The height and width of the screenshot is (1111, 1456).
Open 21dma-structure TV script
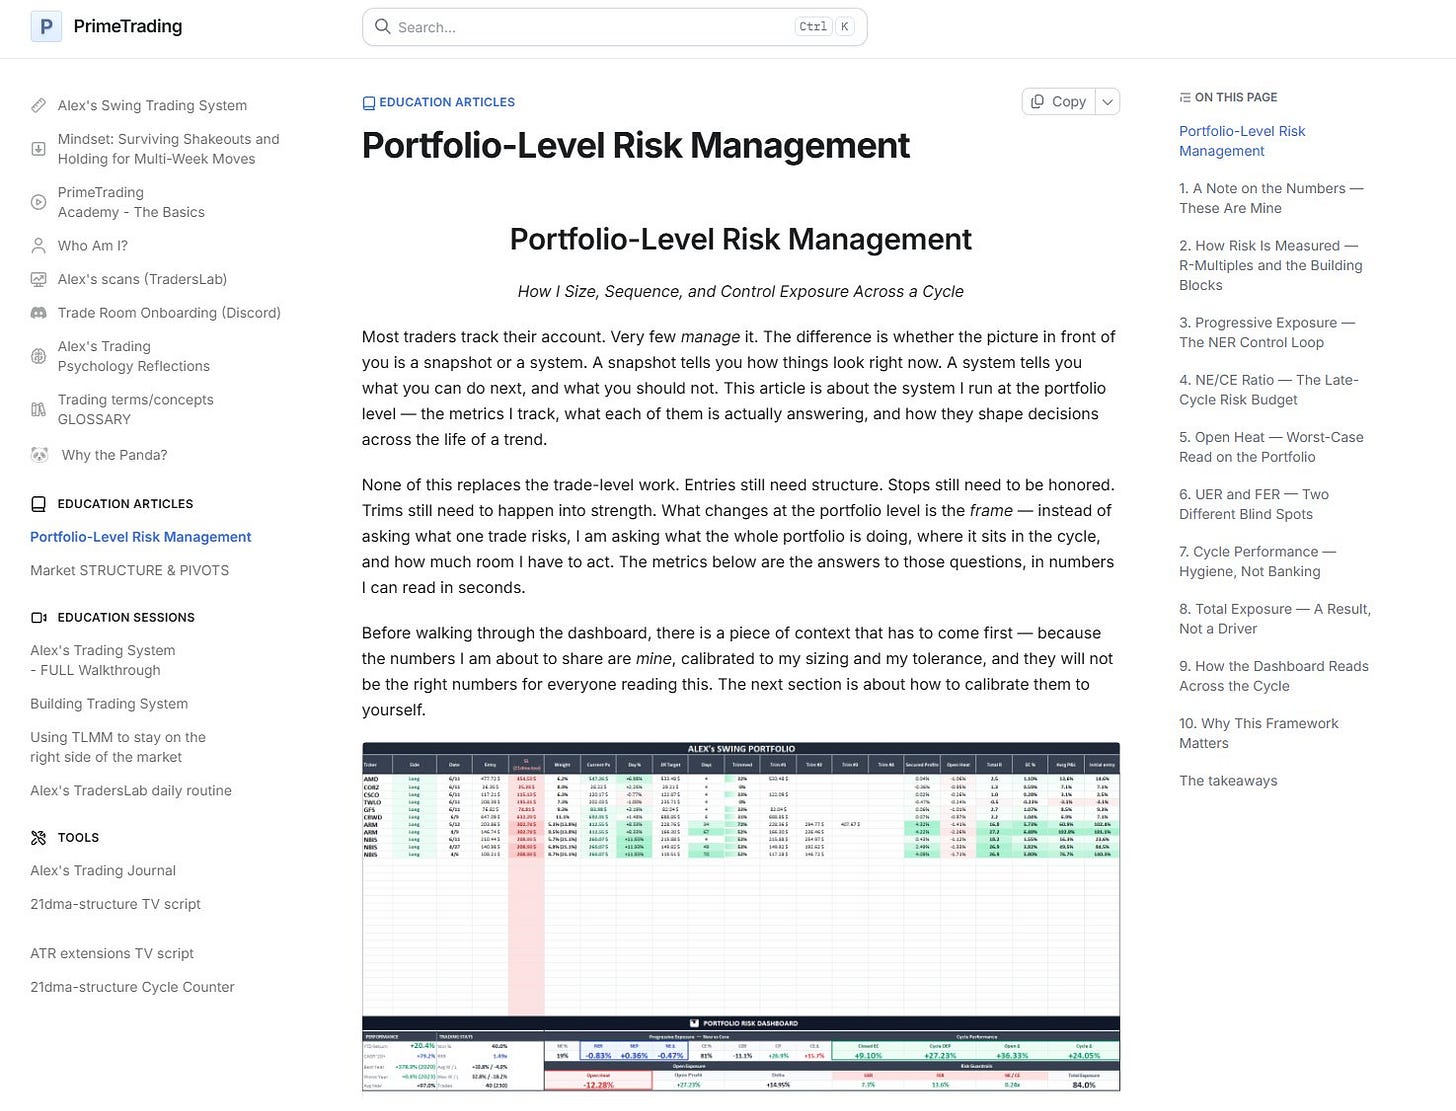point(115,904)
